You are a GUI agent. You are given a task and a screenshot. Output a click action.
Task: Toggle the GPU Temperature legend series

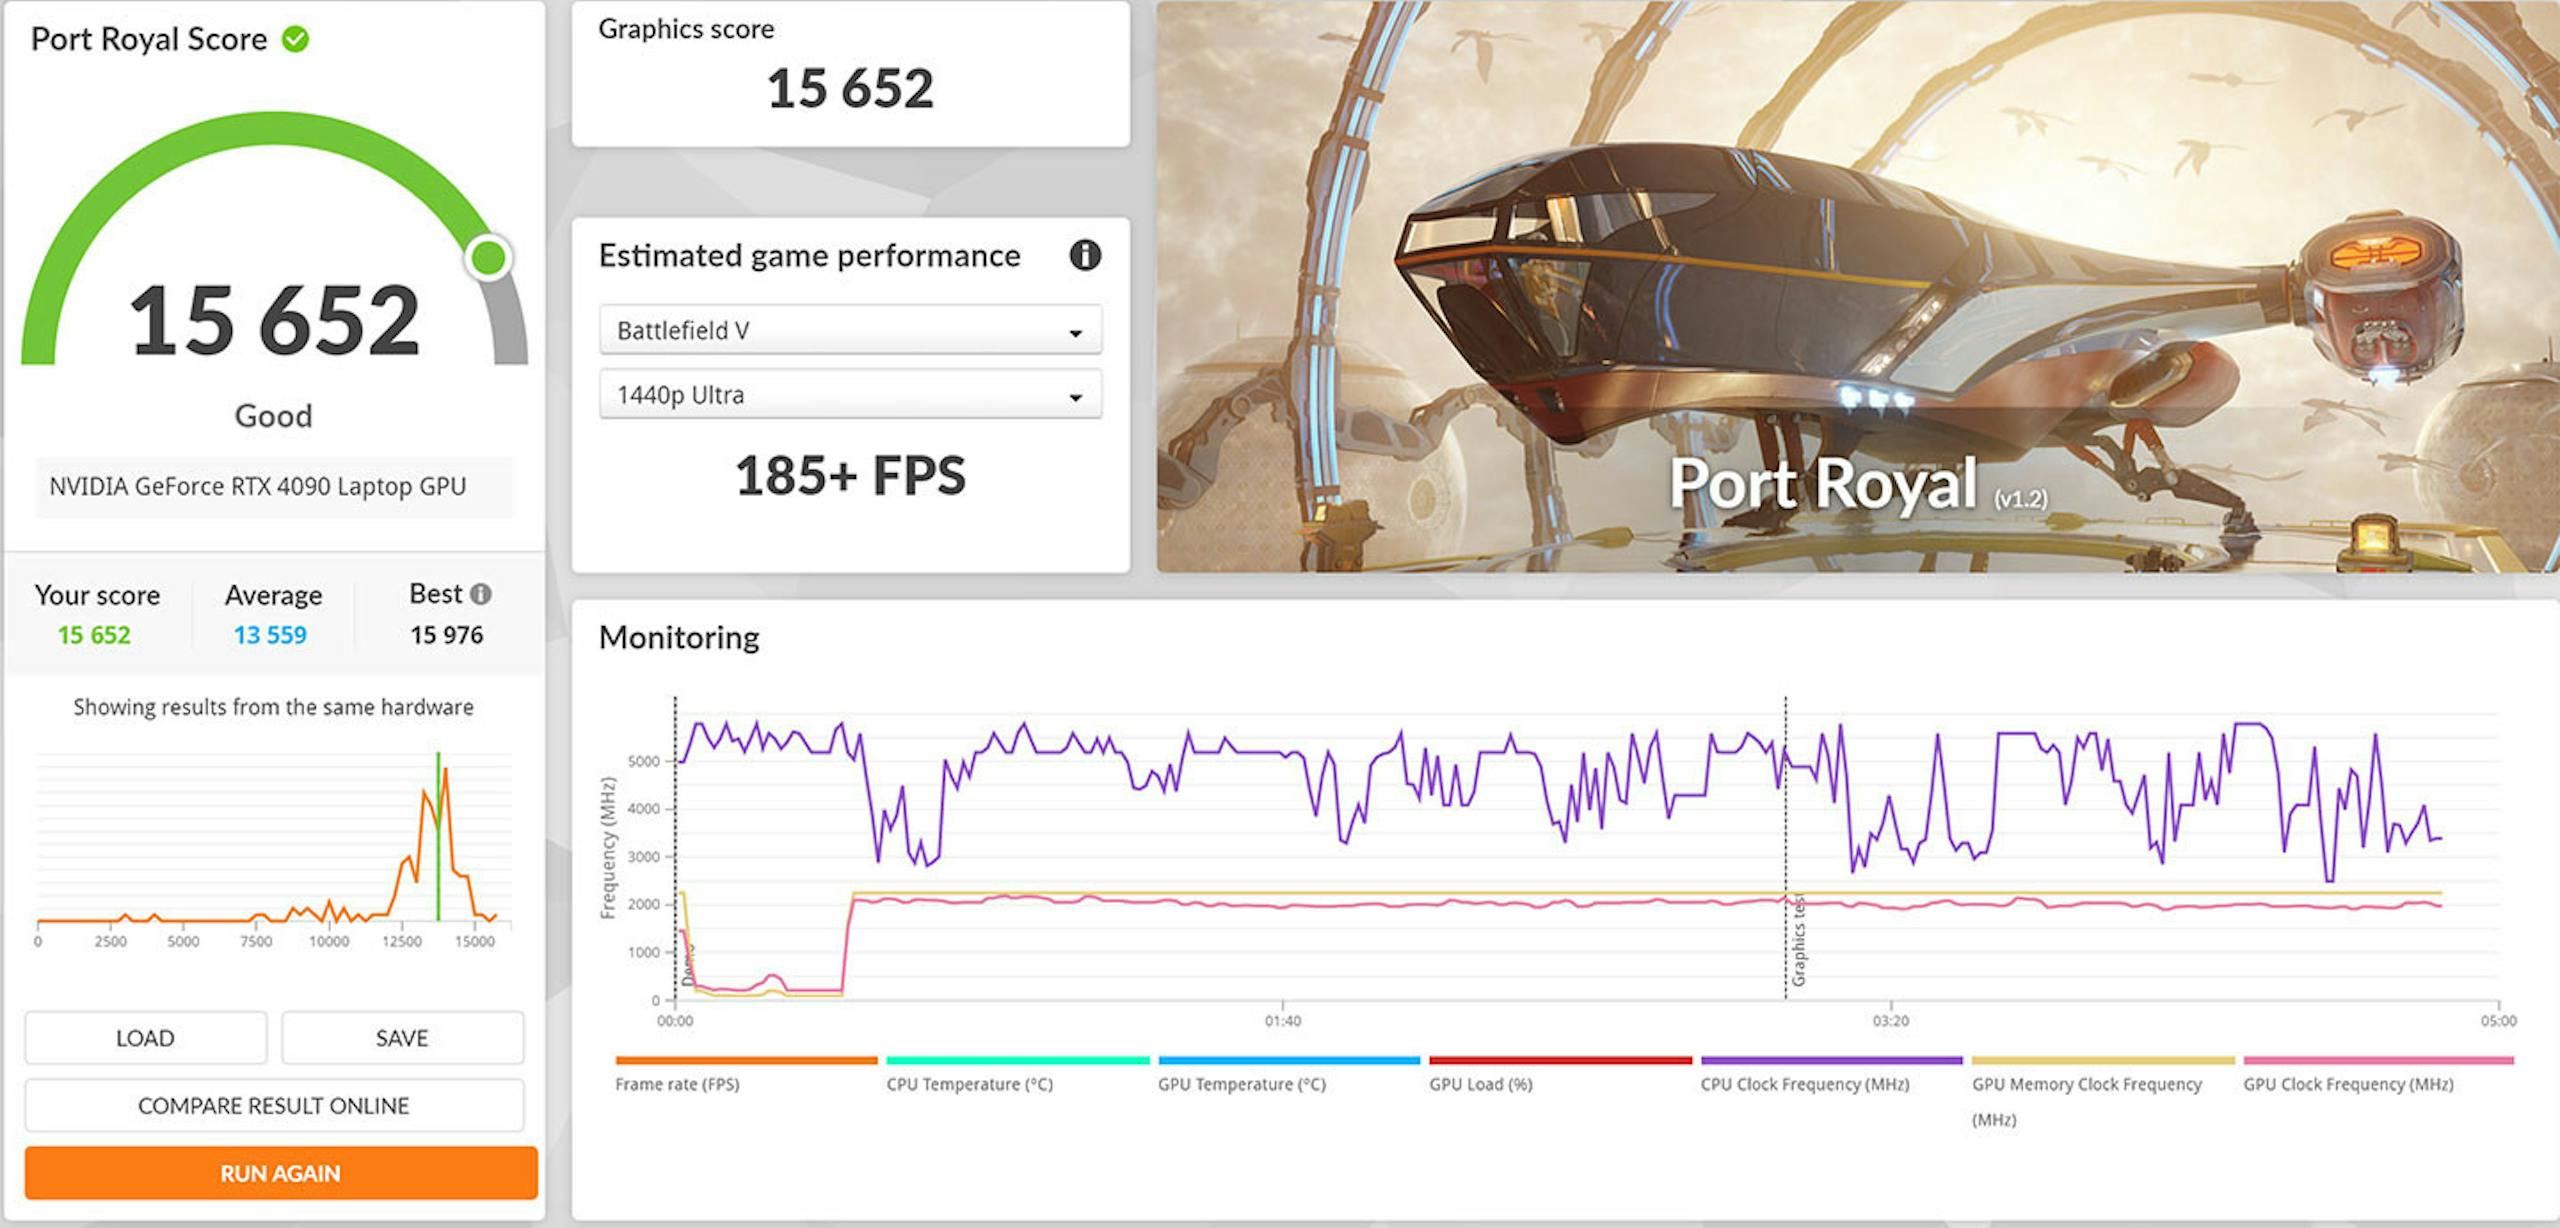[1241, 1084]
